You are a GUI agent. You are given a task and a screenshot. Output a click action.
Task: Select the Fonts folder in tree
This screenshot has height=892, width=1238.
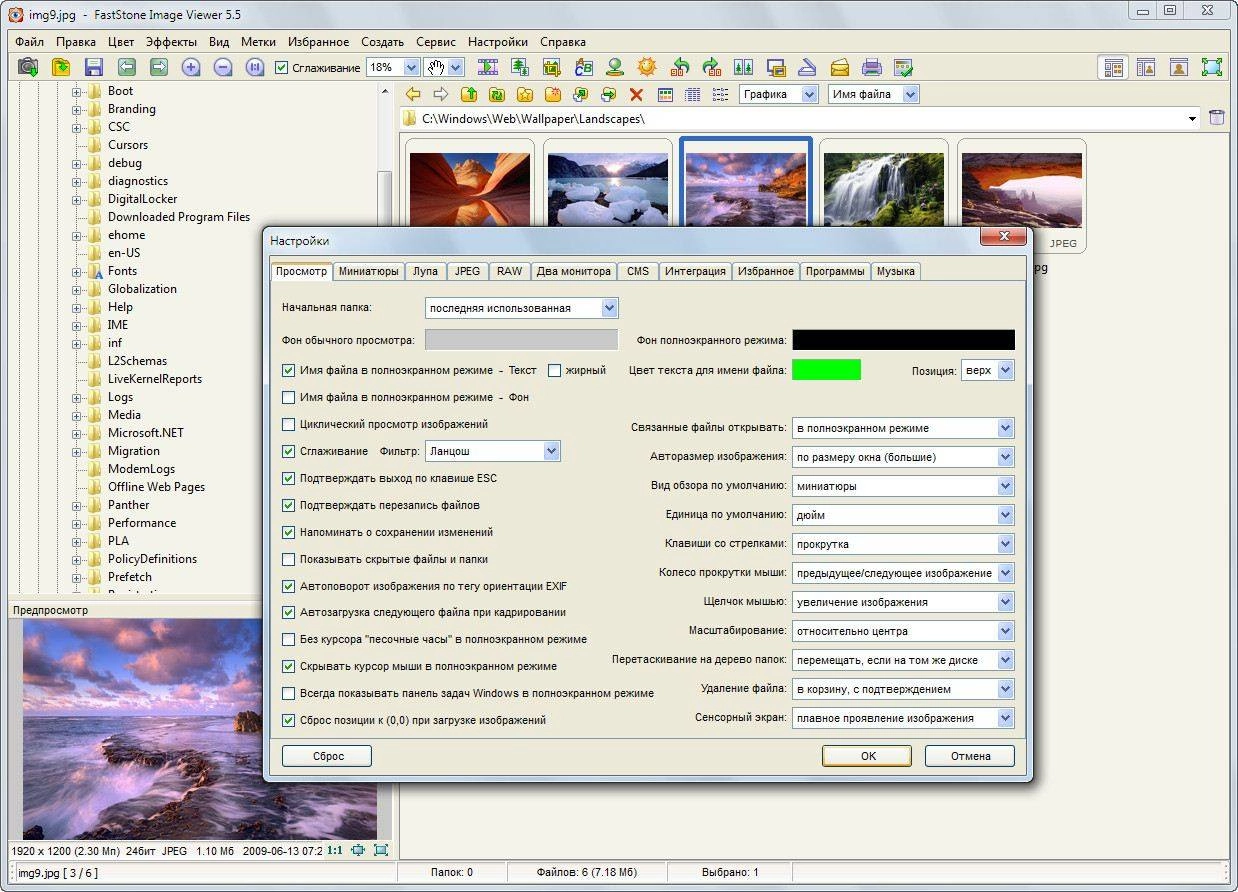pos(122,271)
